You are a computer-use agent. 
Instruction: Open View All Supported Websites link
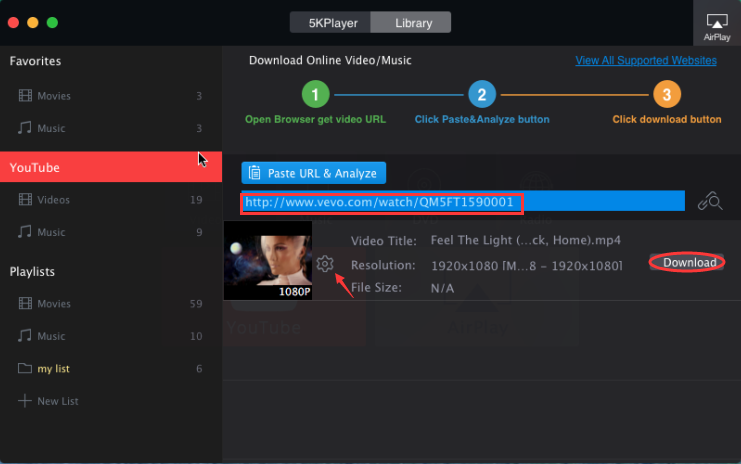(645, 60)
